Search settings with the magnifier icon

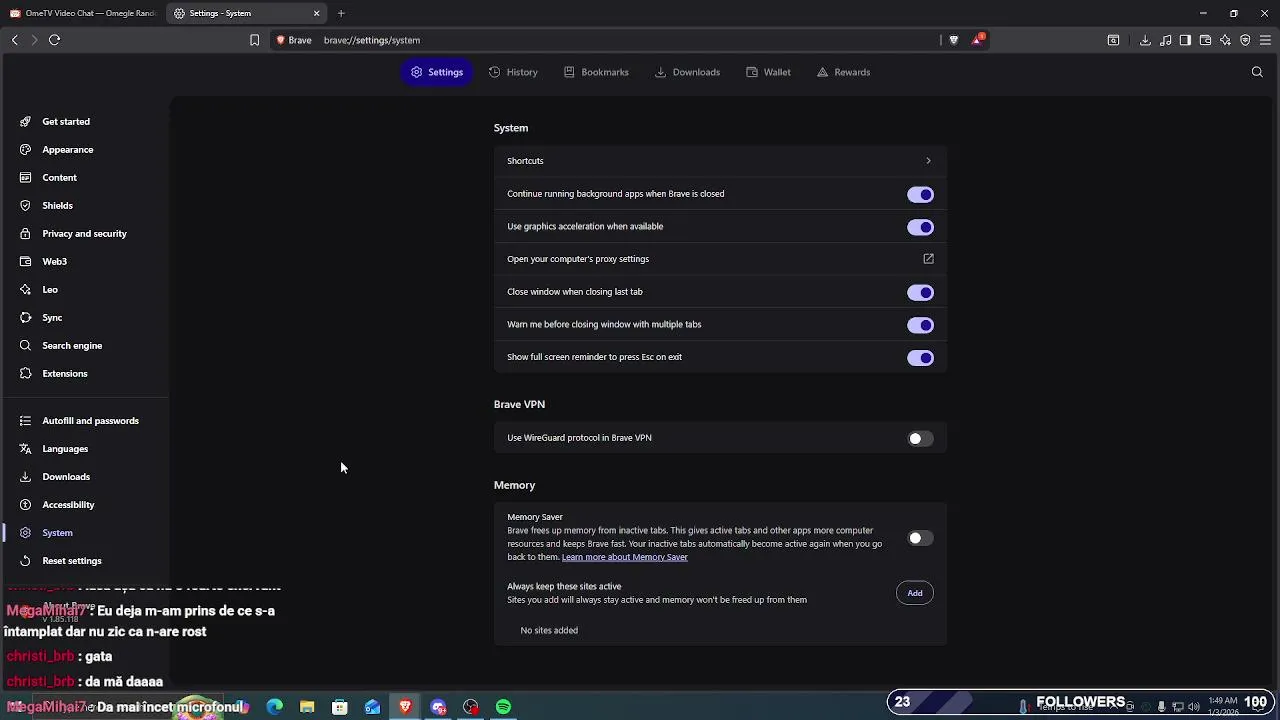[x=1257, y=72]
